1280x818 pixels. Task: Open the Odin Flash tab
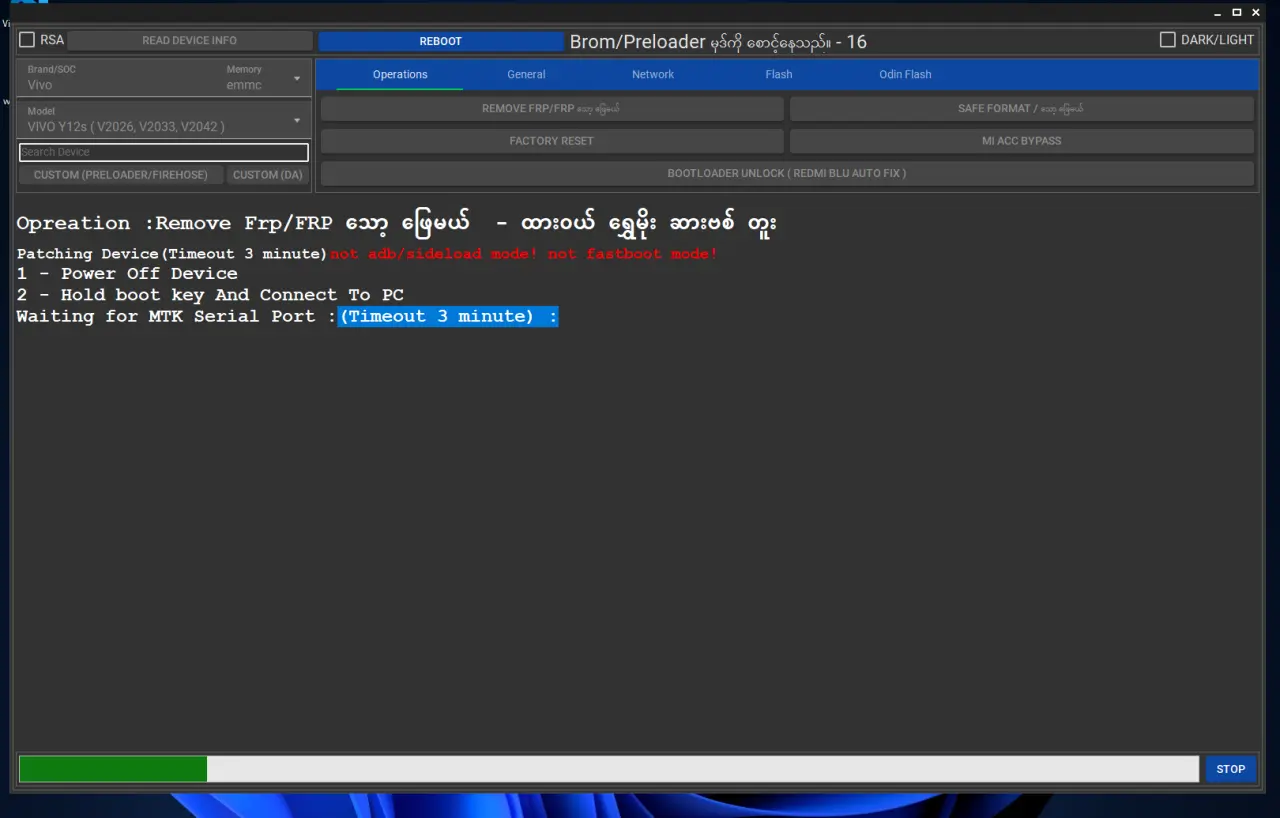click(905, 75)
